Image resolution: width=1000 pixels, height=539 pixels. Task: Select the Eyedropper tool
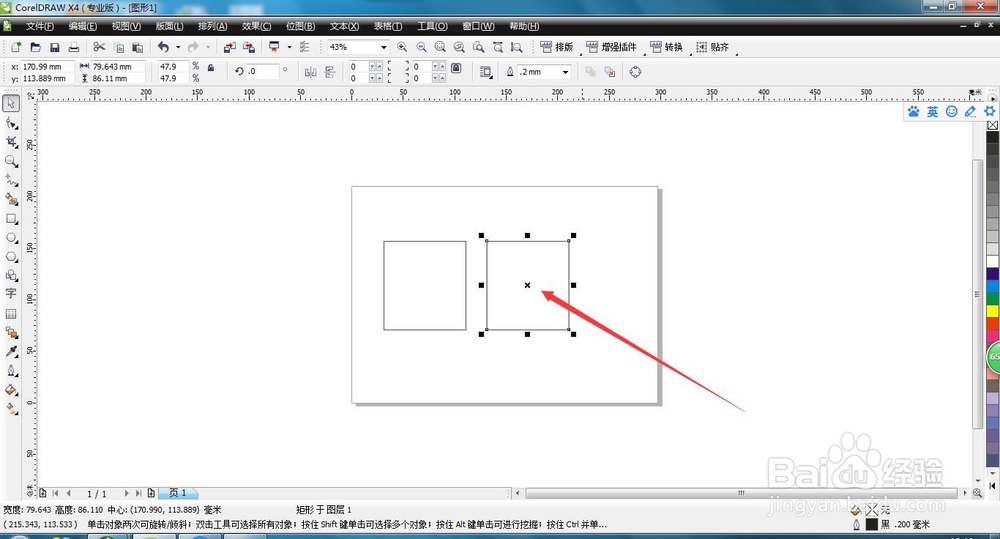11,351
